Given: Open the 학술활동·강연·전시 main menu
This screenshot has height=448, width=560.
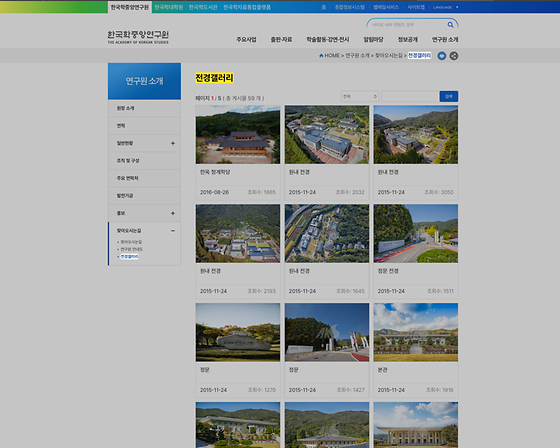Looking at the screenshot, I should pos(328,39).
